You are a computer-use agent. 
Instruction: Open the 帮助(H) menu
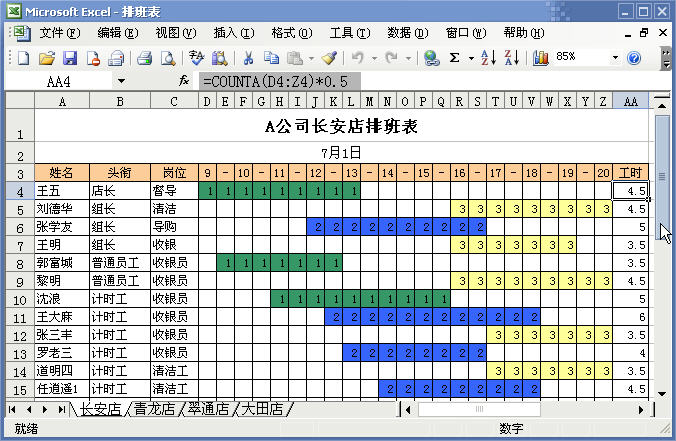click(523, 33)
